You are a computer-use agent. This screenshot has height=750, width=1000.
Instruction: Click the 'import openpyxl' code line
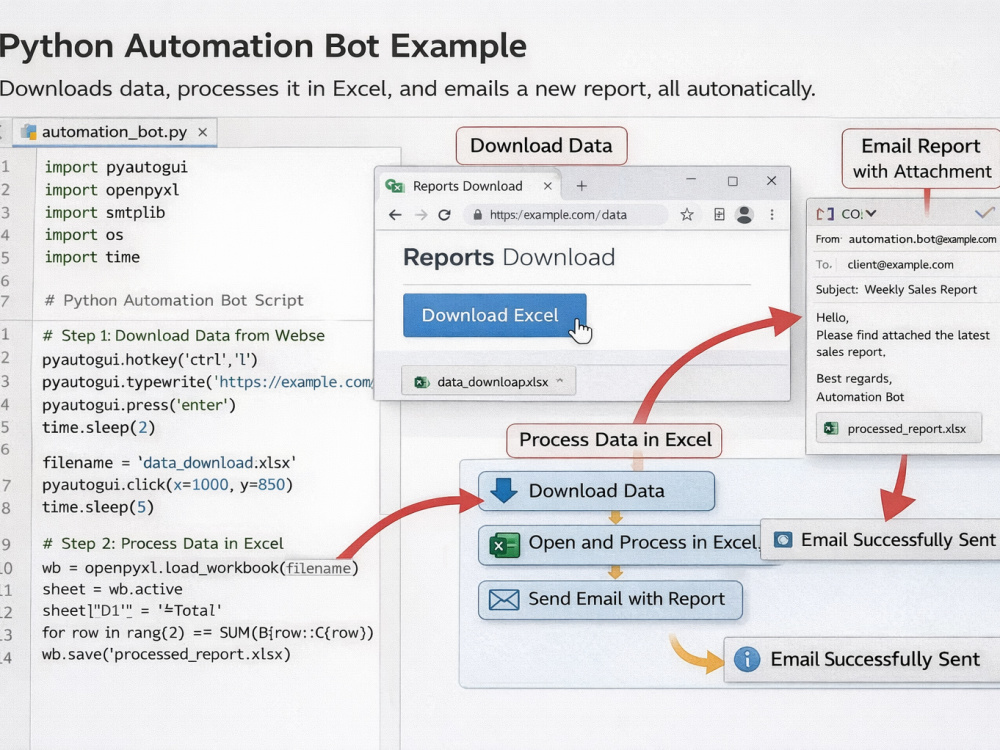point(112,190)
